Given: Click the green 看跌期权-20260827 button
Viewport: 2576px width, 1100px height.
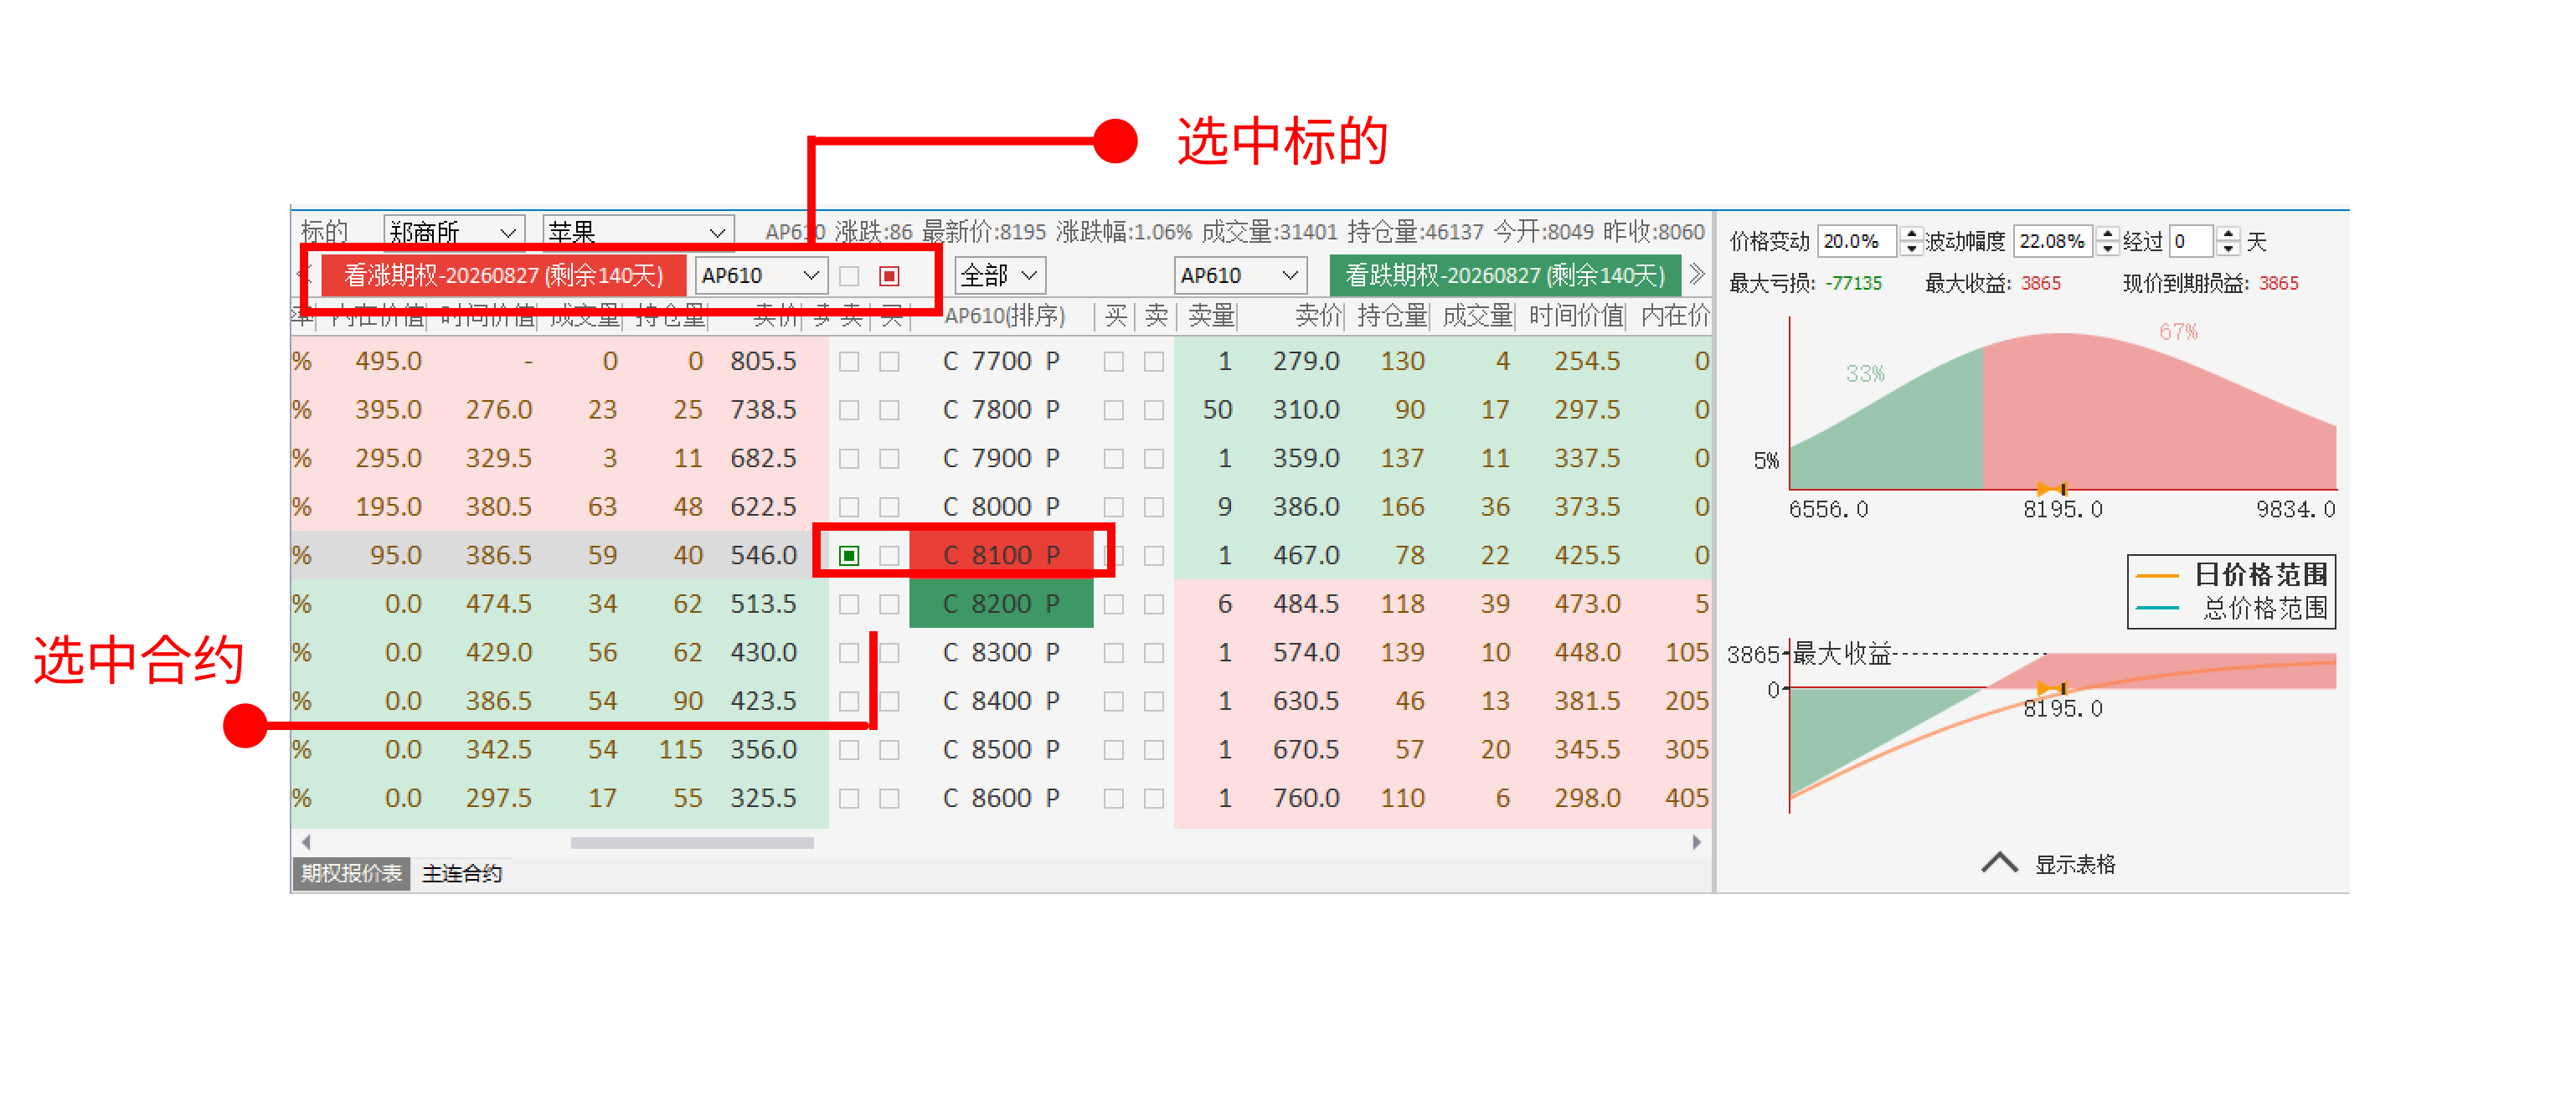Looking at the screenshot, I should click(1504, 275).
